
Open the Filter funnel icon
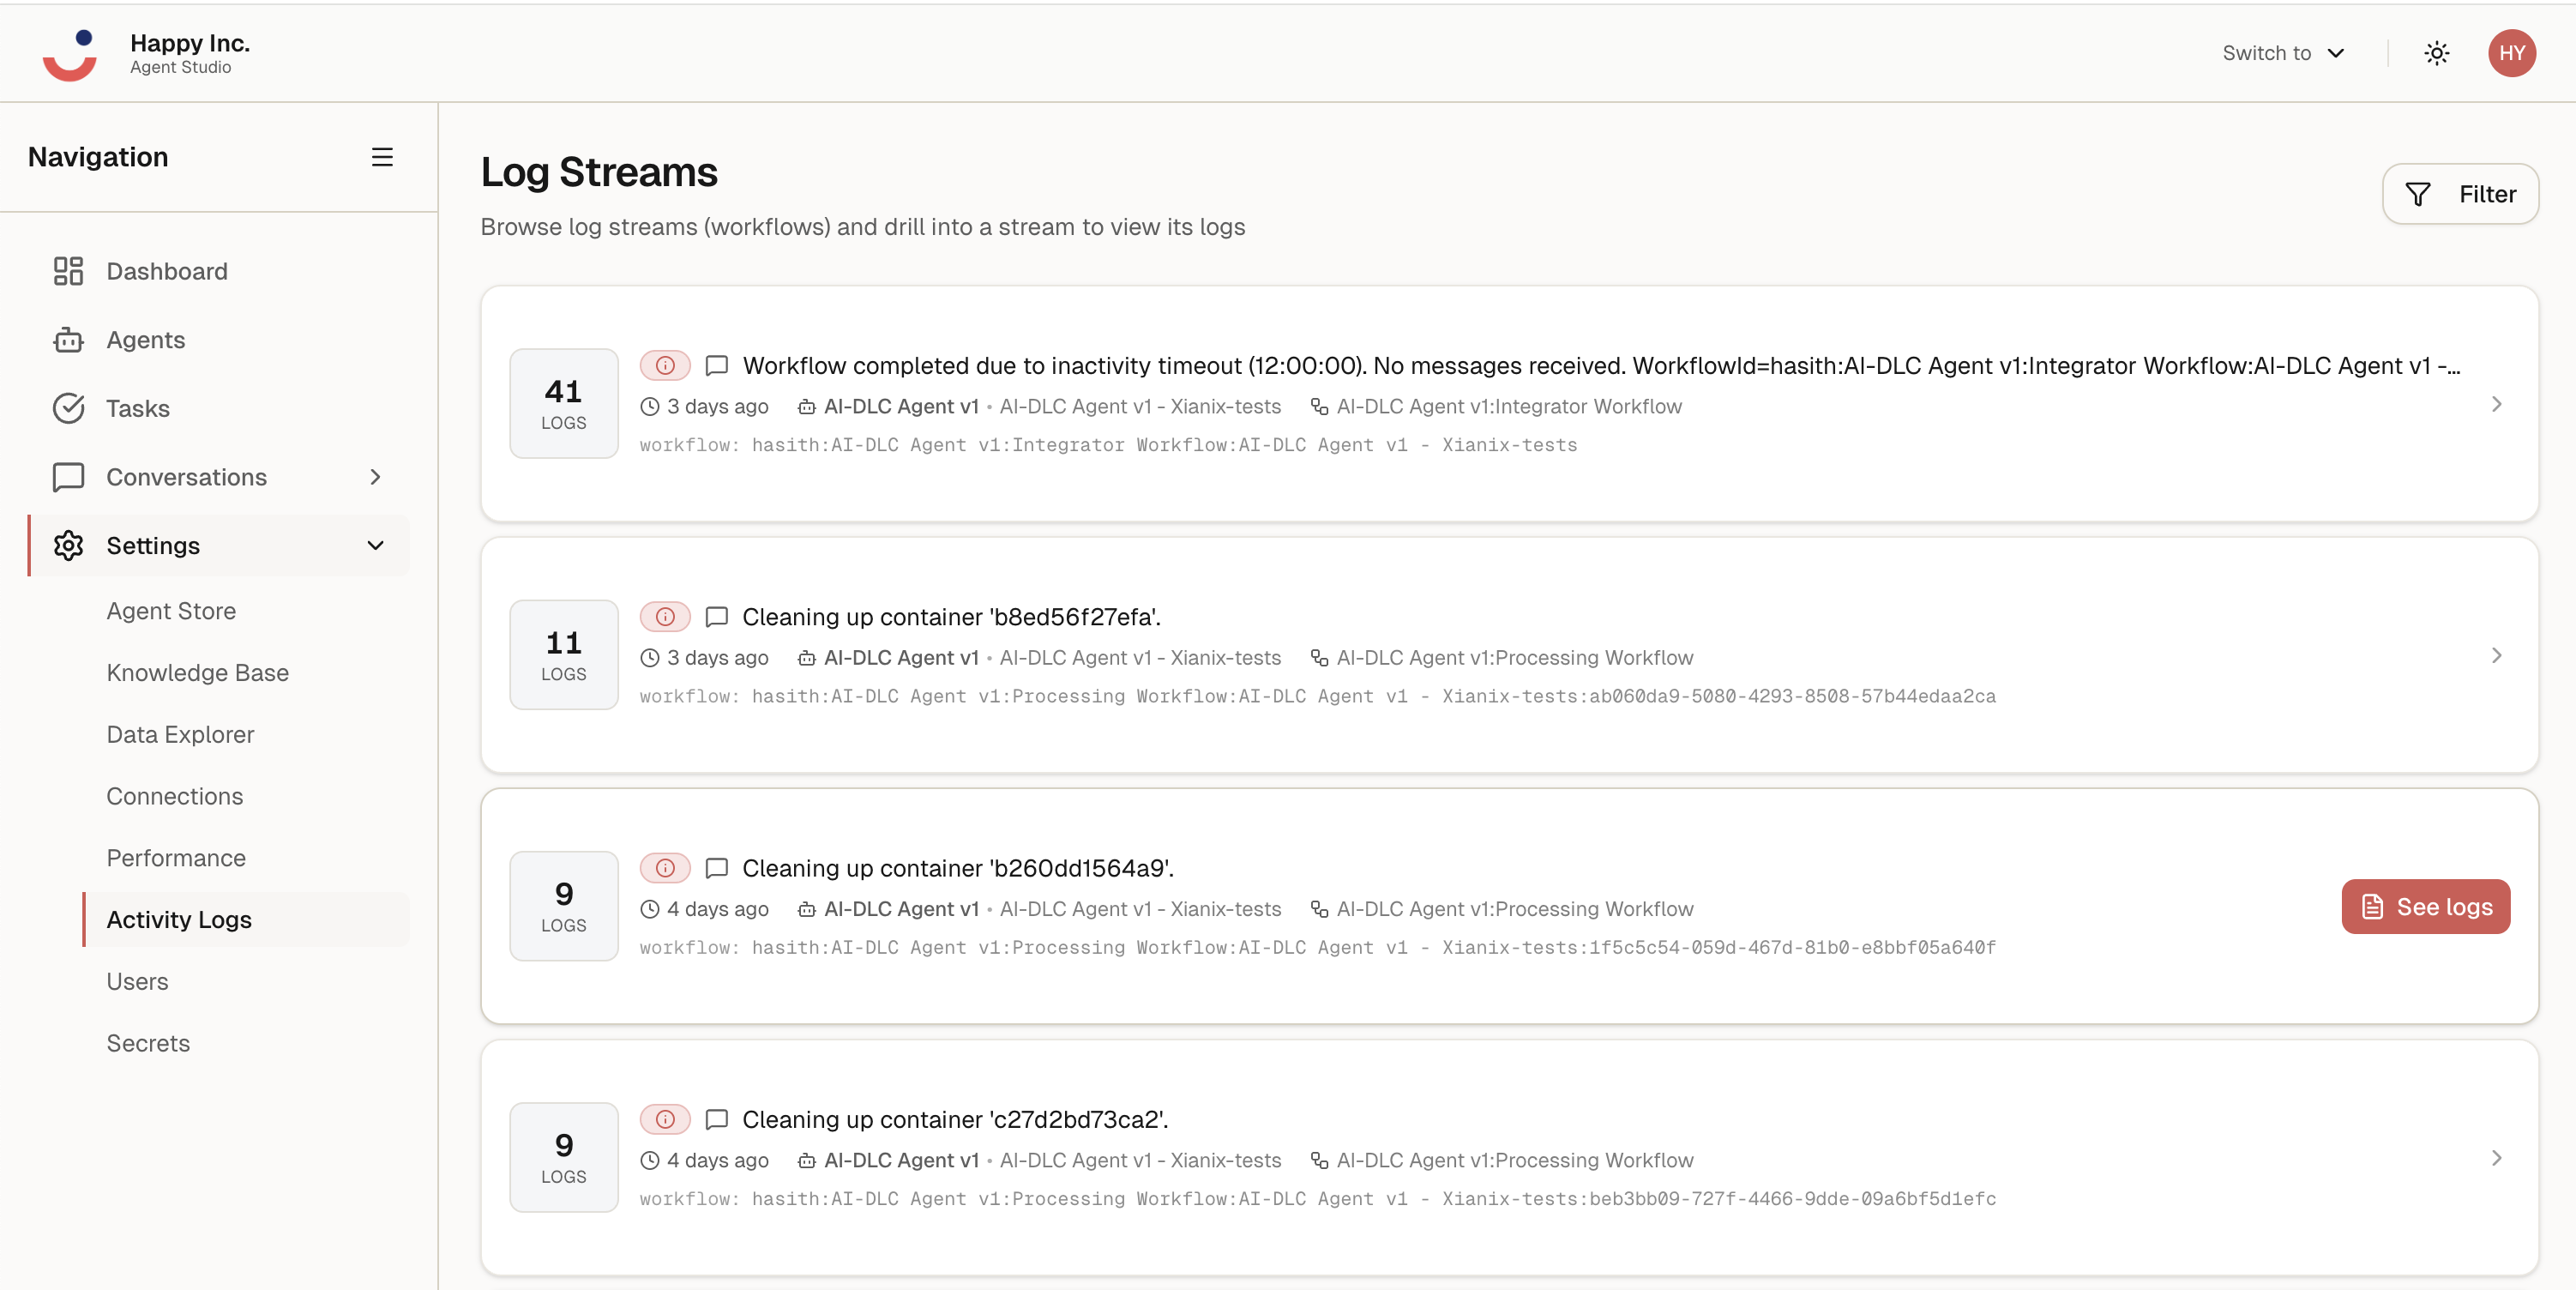(x=2419, y=193)
